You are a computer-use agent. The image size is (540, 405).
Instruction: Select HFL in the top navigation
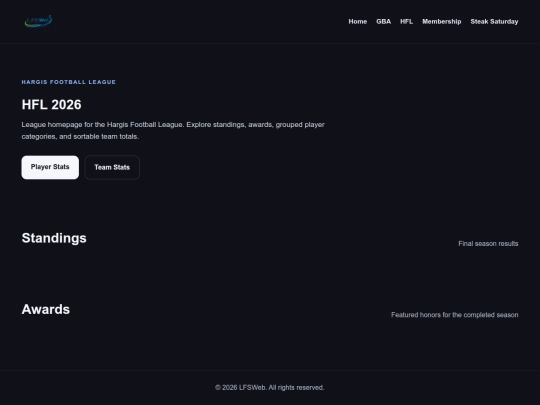click(x=406, y=21)
